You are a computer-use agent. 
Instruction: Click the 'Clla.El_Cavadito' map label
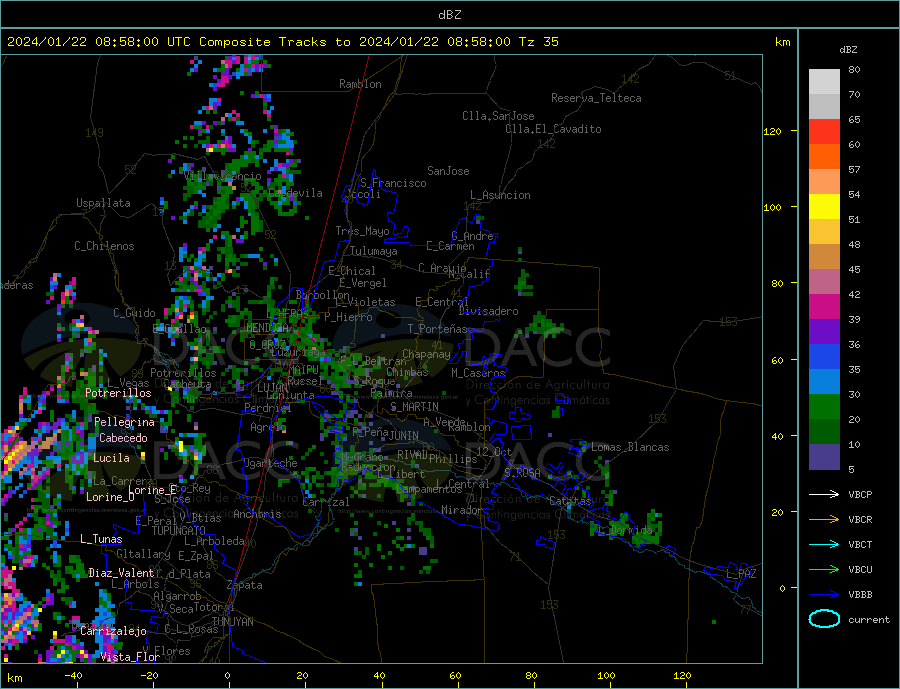[553, 129]
